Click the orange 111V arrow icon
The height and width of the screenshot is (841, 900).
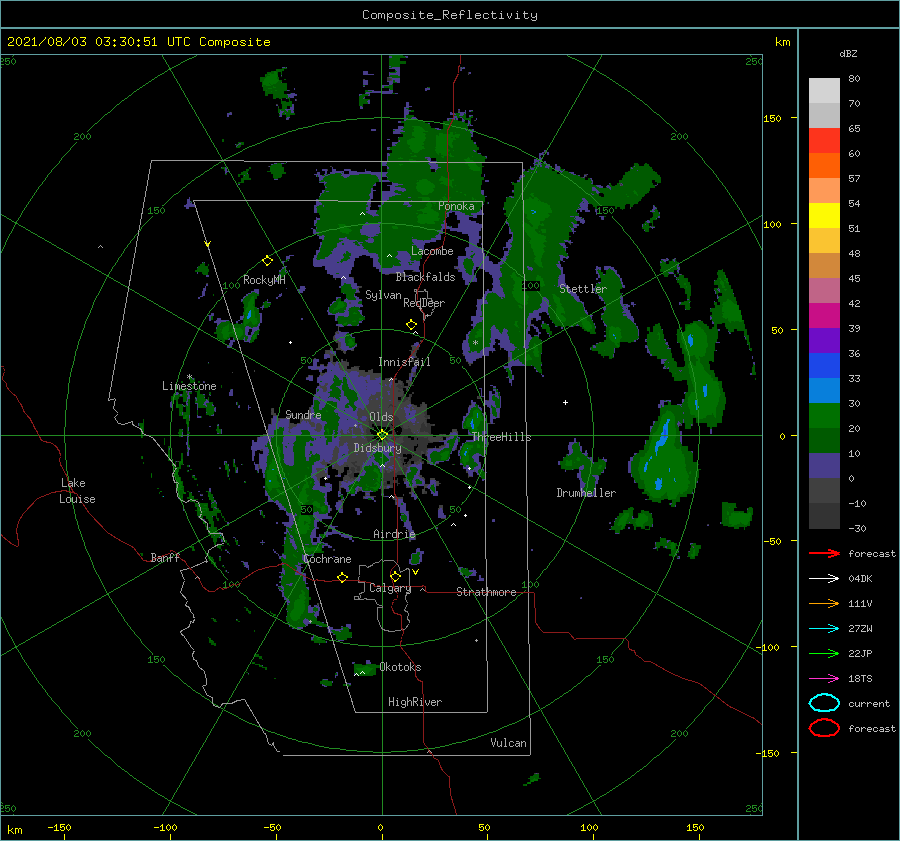coord(824,603)
